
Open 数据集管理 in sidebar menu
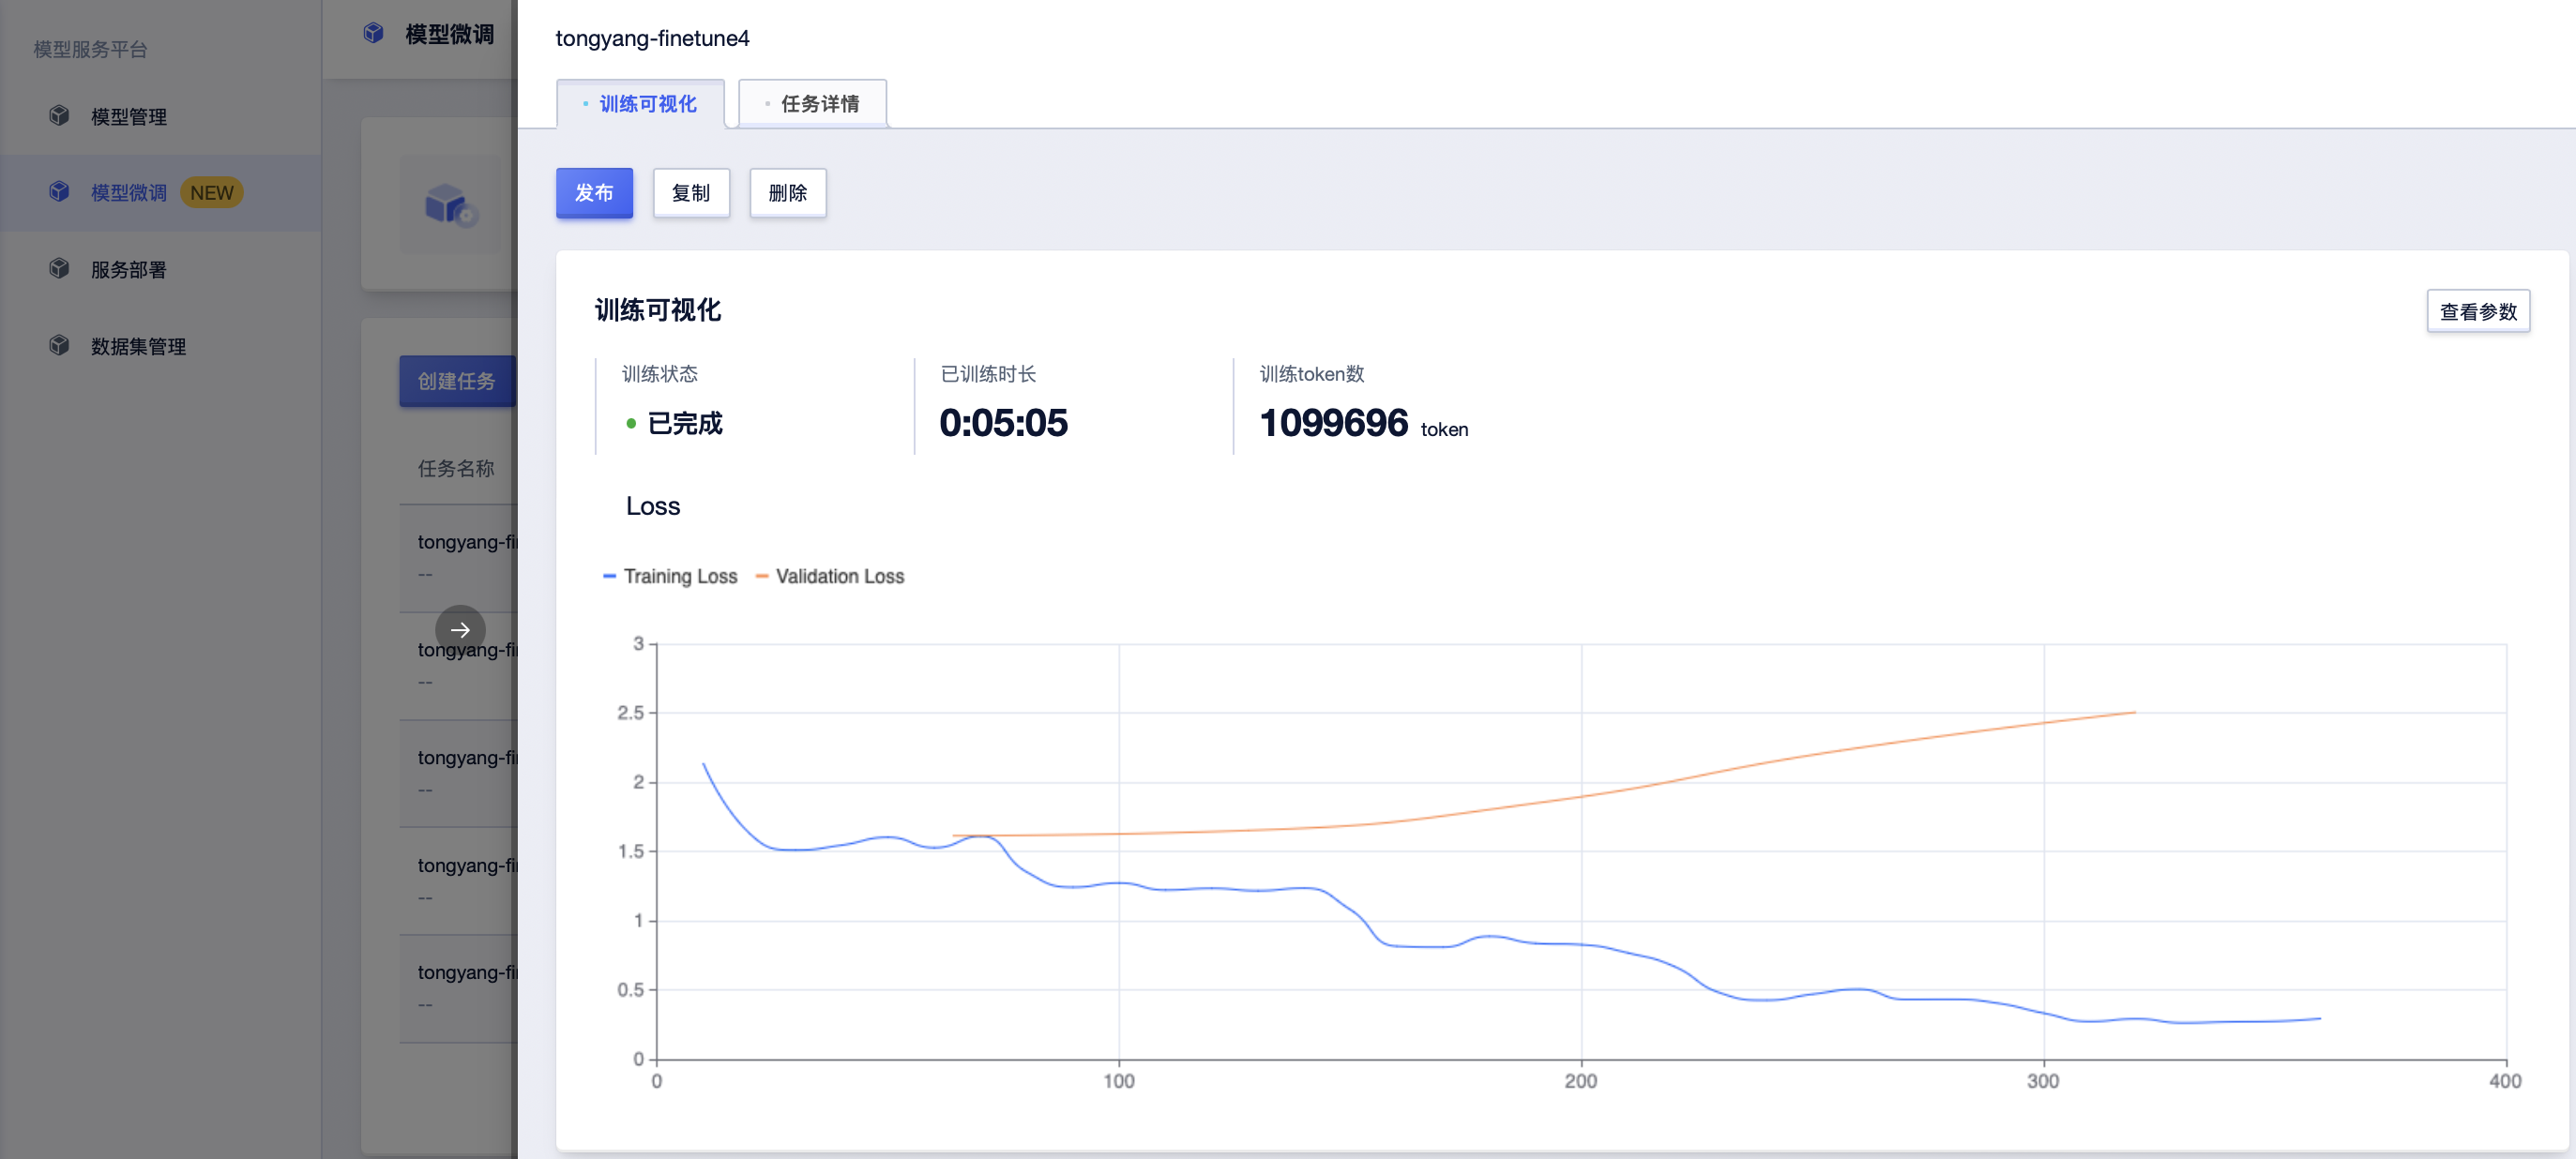138,347
